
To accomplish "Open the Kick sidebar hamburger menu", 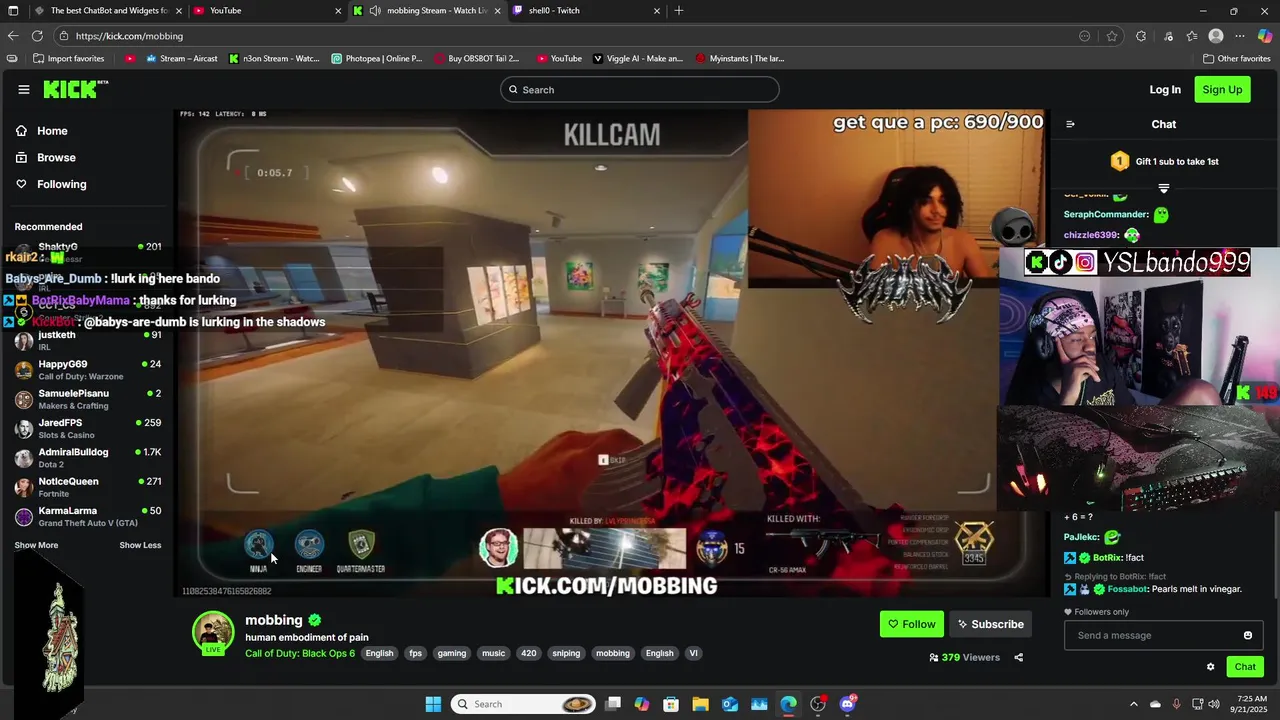I will [x=24, y=90].
